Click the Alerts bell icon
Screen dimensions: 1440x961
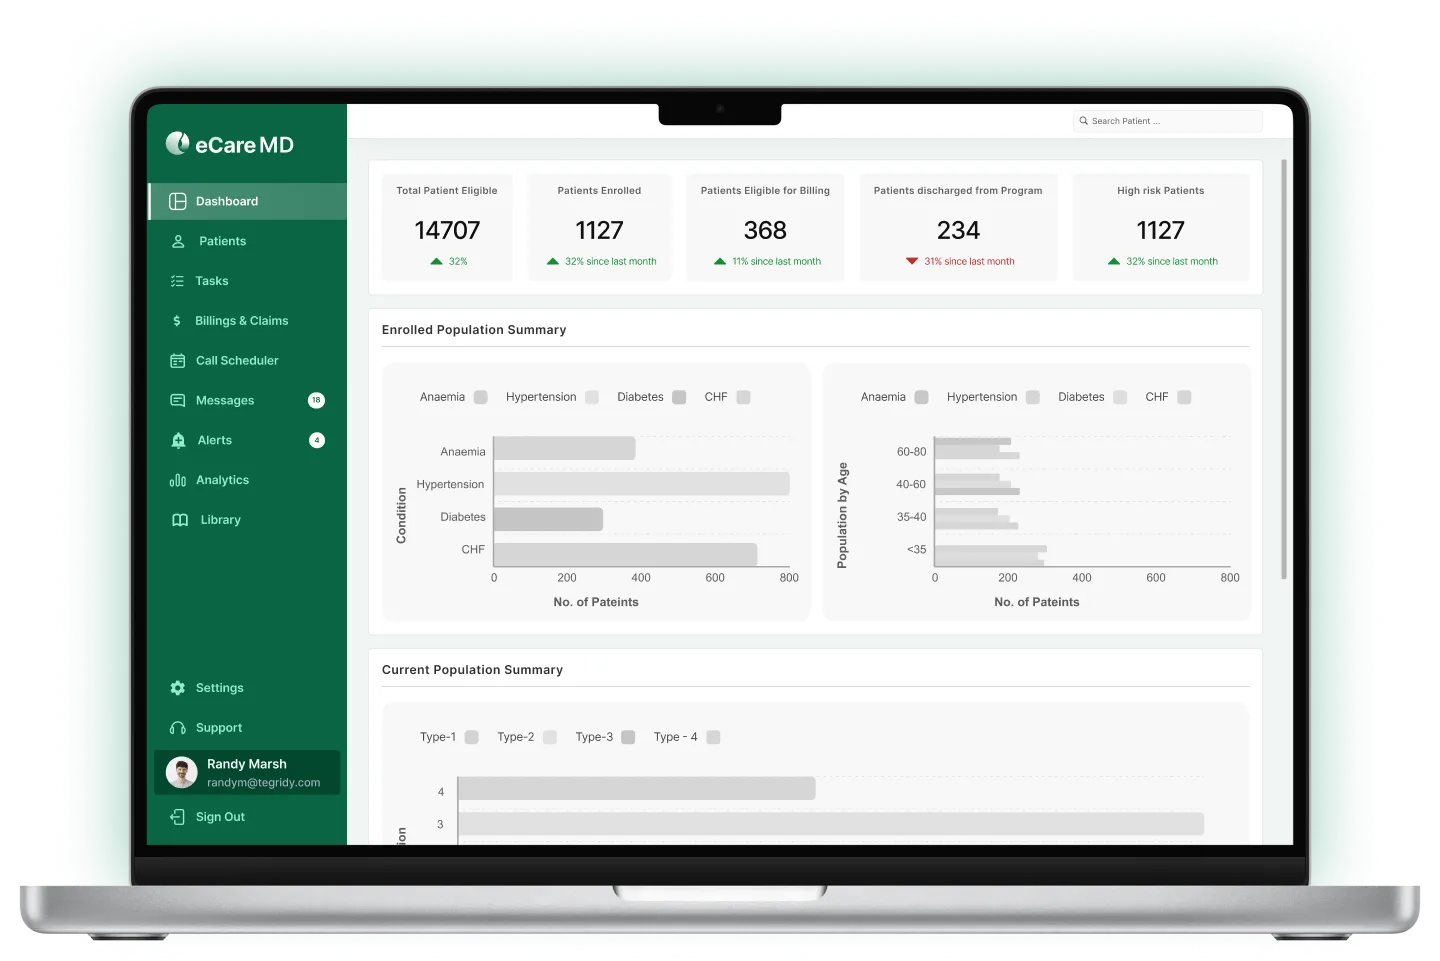pos(178,440)
